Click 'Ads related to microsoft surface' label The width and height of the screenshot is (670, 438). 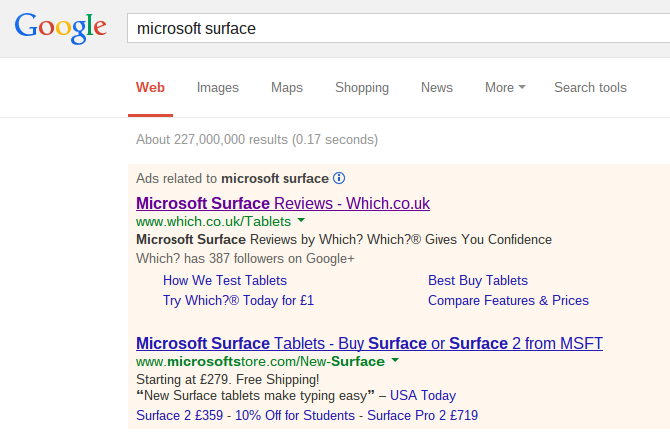[x=232, y=178]
